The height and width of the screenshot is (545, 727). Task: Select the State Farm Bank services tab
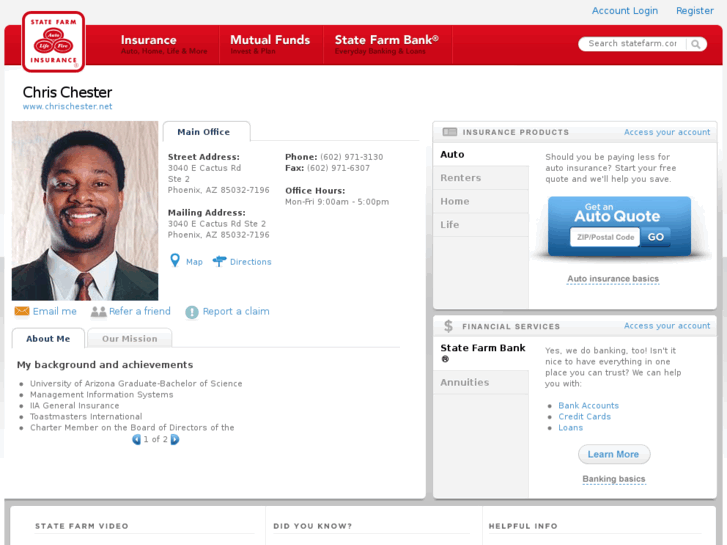click(481, 353)
